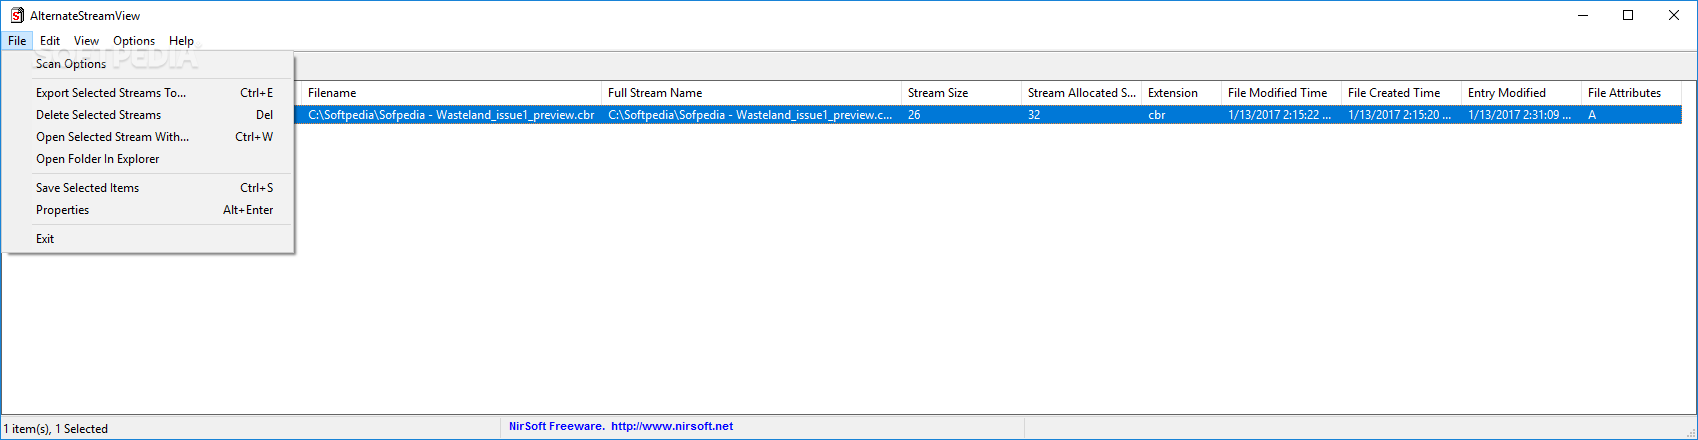Viewport: 1698px width, 440px height.
Task: Choose Open Folder In Explorer
Action: 149,159
